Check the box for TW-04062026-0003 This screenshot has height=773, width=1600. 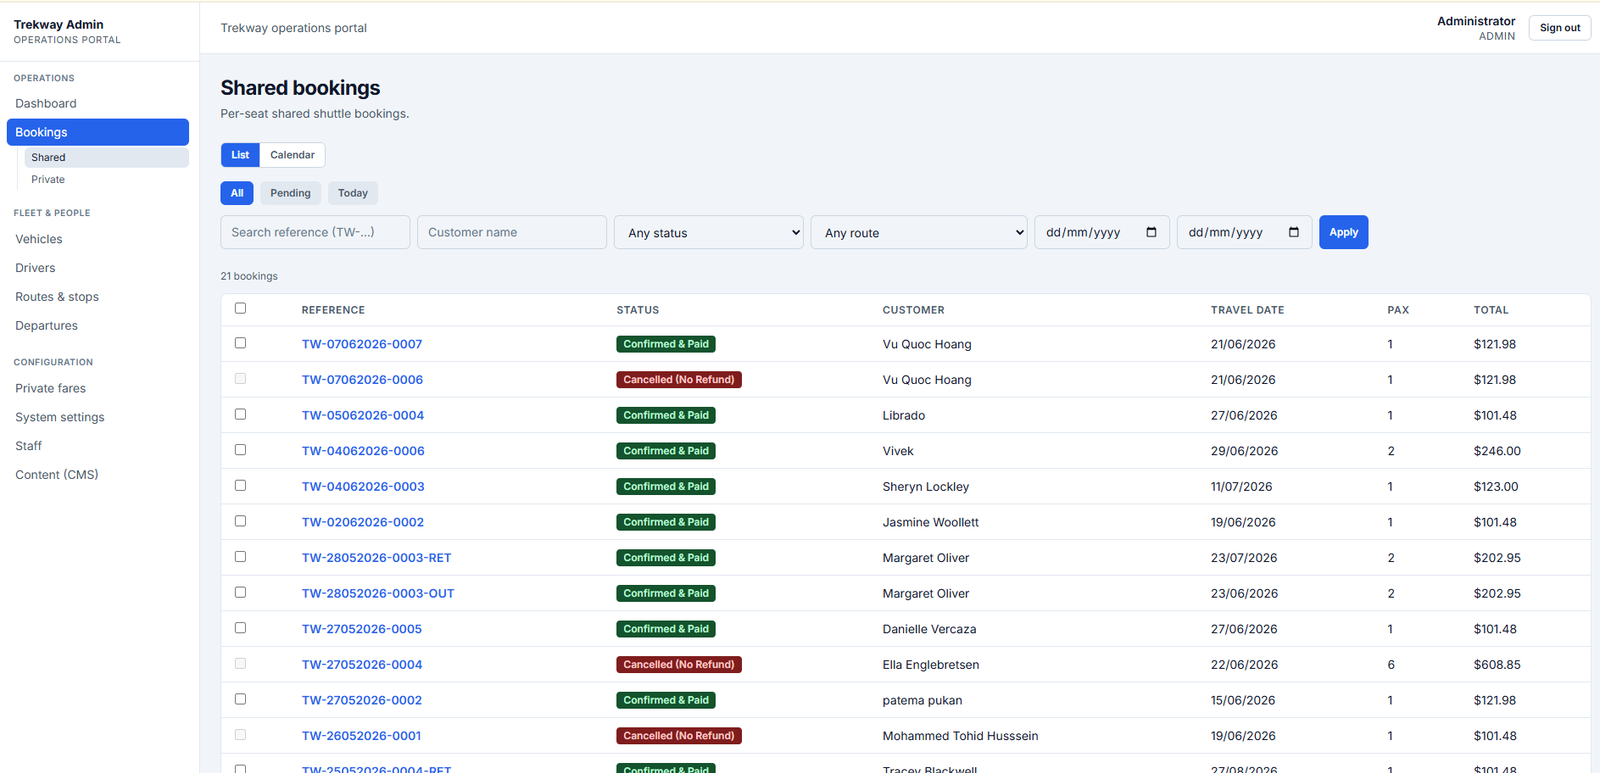[240, 485]
